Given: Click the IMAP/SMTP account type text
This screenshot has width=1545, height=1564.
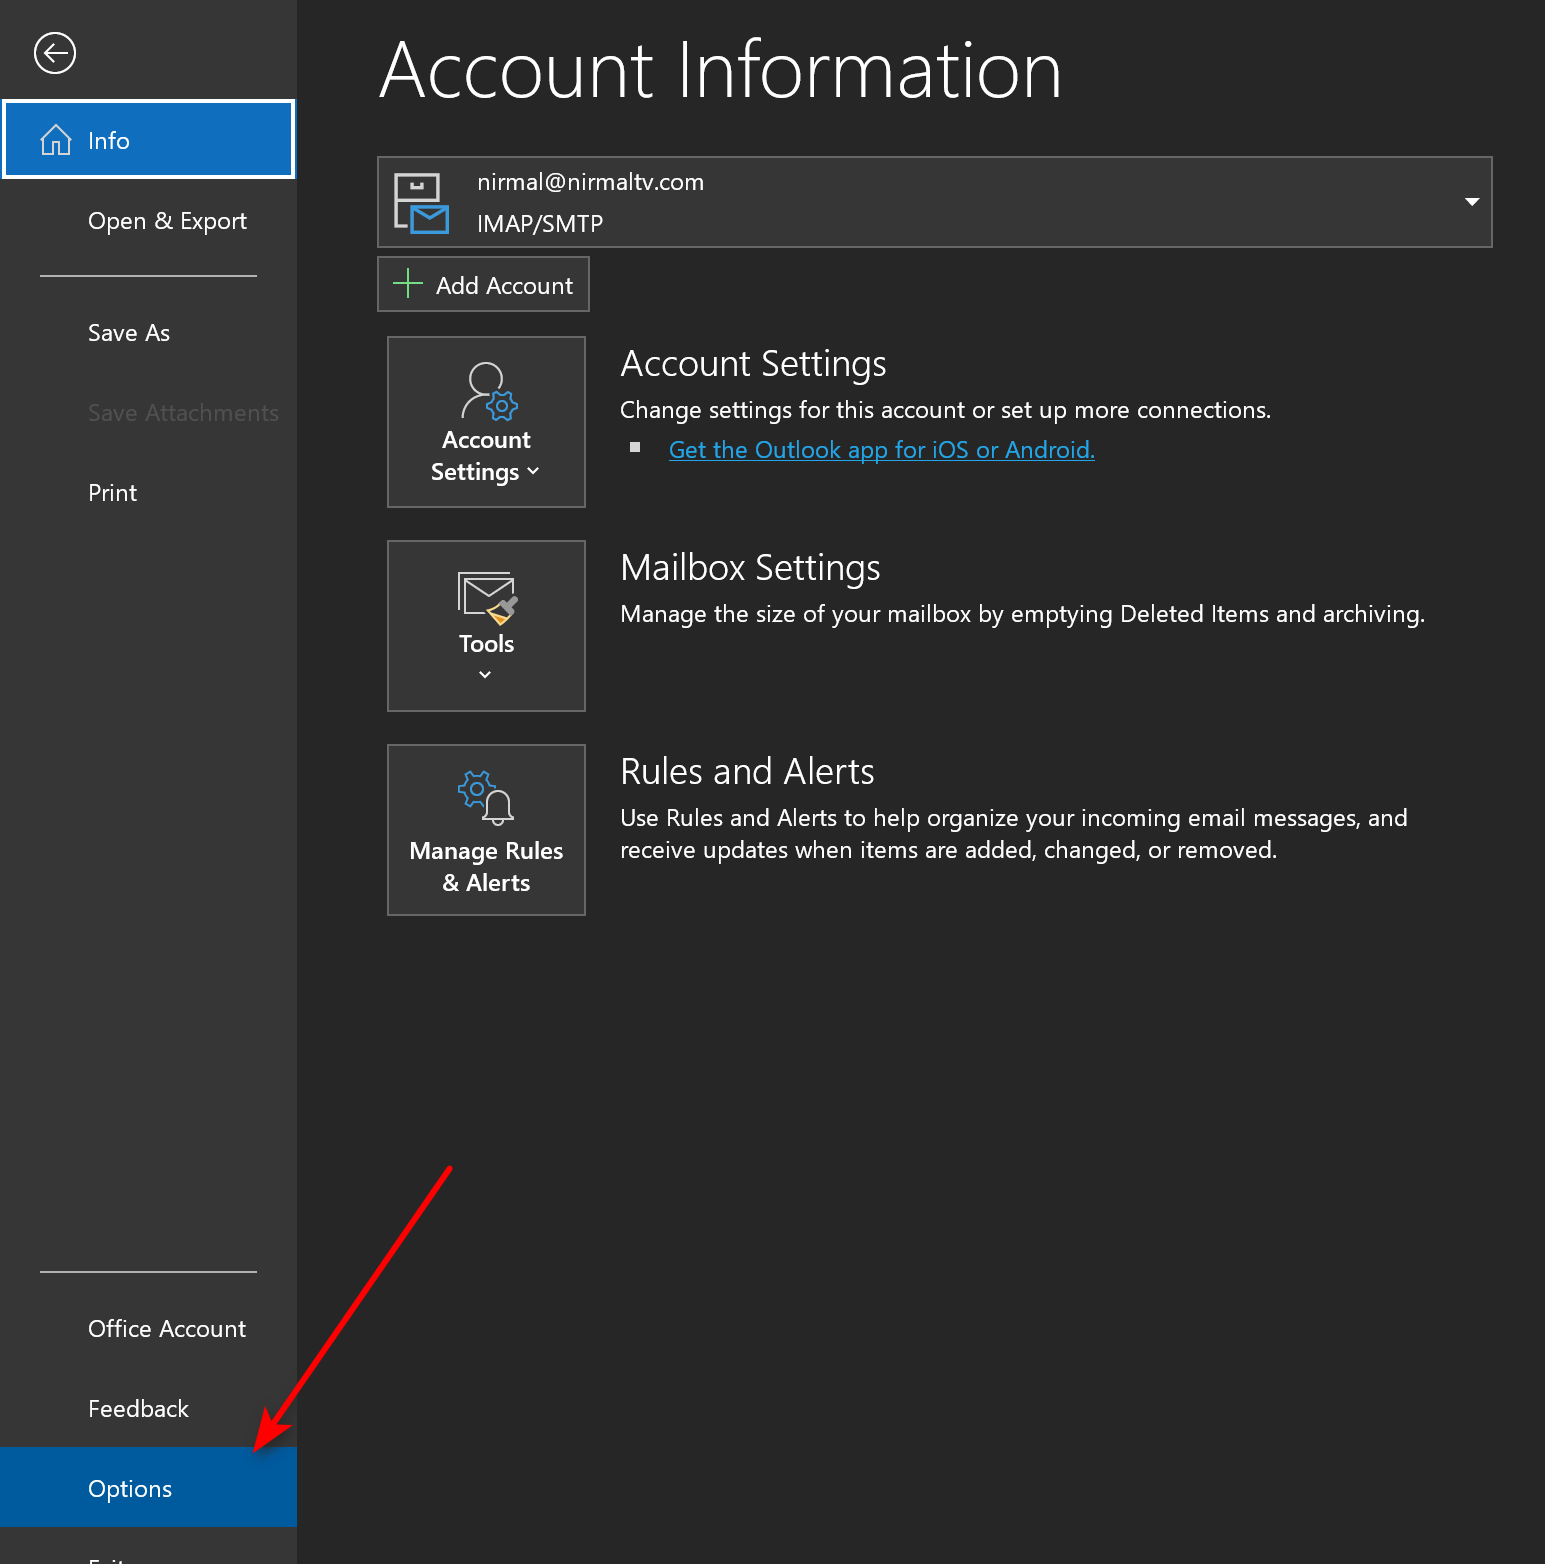Looking at the screenshot, I should [x=540, y=224].
